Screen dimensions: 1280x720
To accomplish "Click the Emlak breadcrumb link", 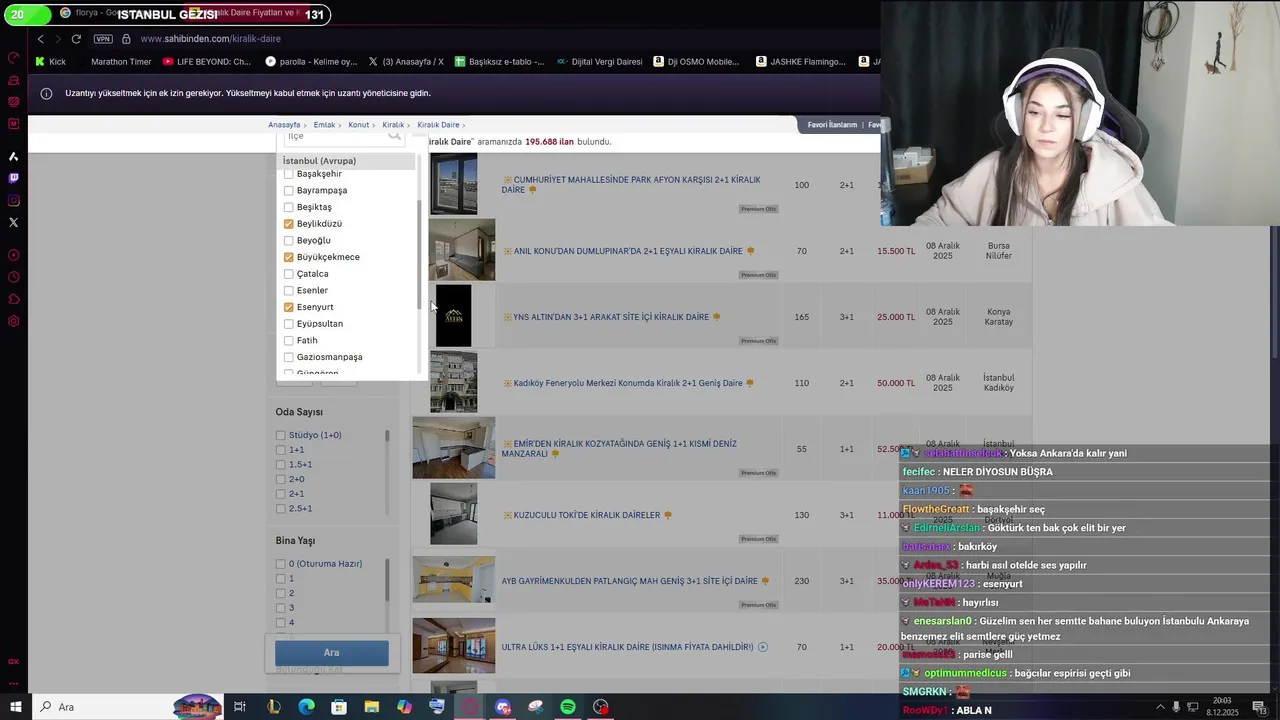I will point(324,125).
